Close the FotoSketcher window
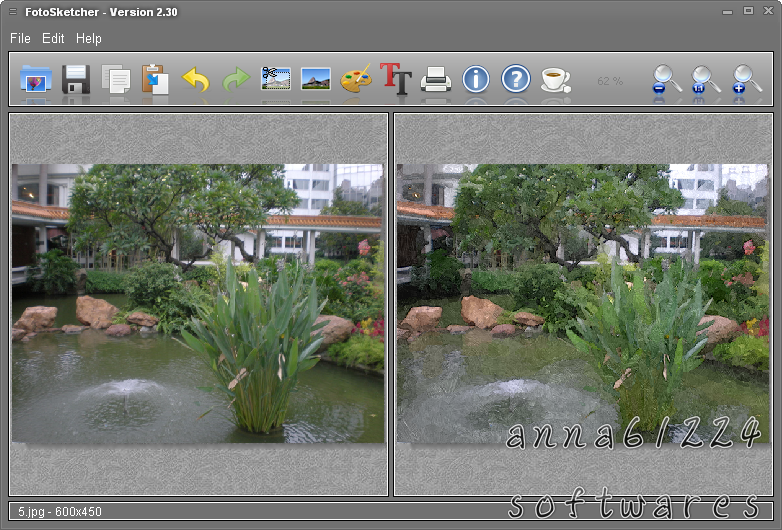The height and width of the screenshot is (530, 782). 769,10
